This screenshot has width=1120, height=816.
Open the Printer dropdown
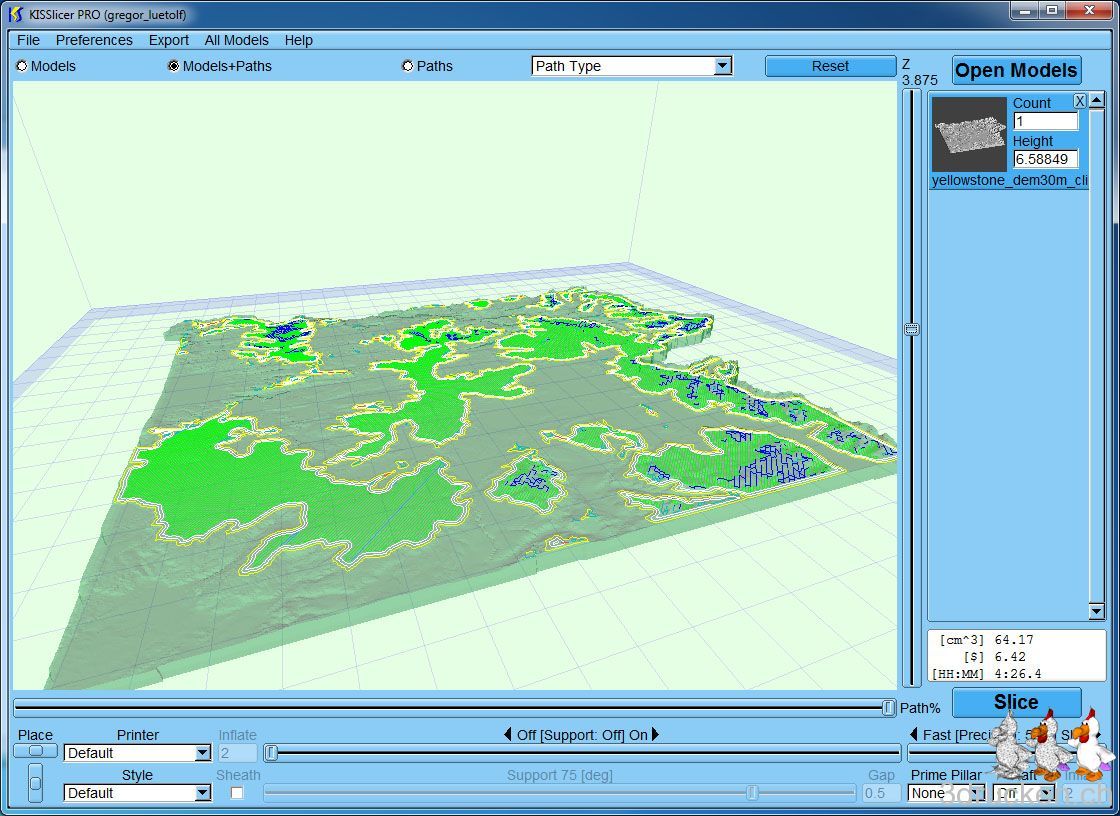pos(137,752)
